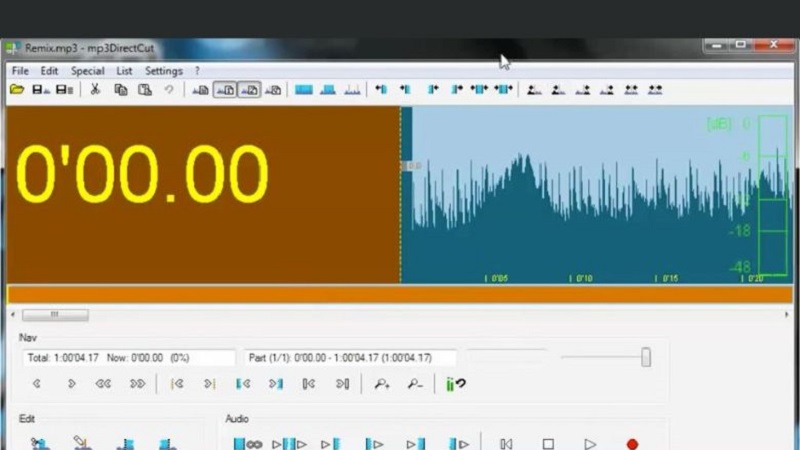Click the double right arrow fast-forward button
The image size is (800, 450).
point(137,383)
